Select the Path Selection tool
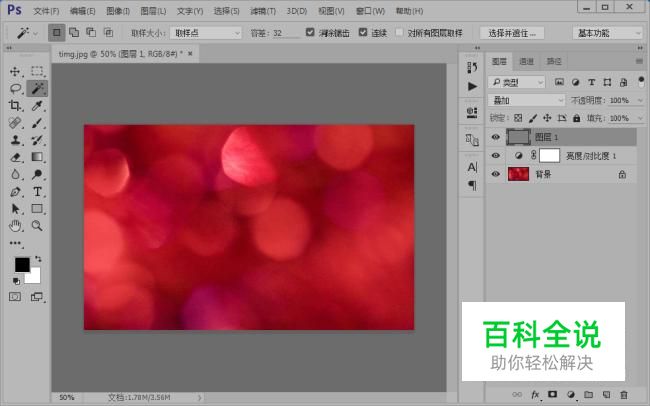The width and height of the screenshot is (650, 406). 15,209
